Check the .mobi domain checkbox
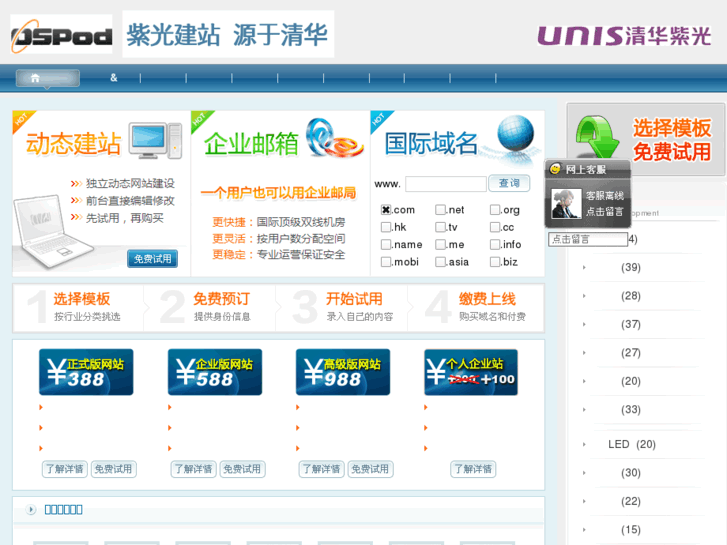 386,262
